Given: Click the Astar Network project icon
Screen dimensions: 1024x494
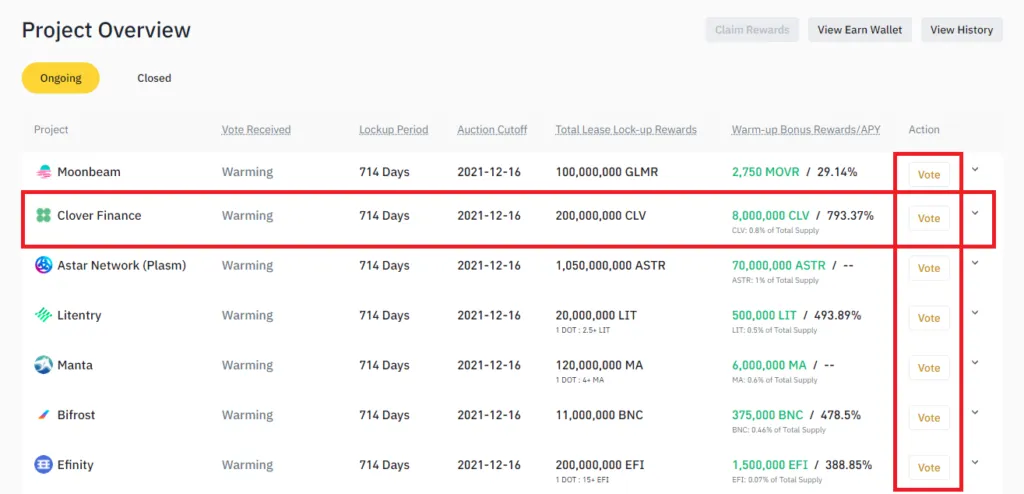Looking at the screenshot, I should pyautogui.click(x=43, y=265).
